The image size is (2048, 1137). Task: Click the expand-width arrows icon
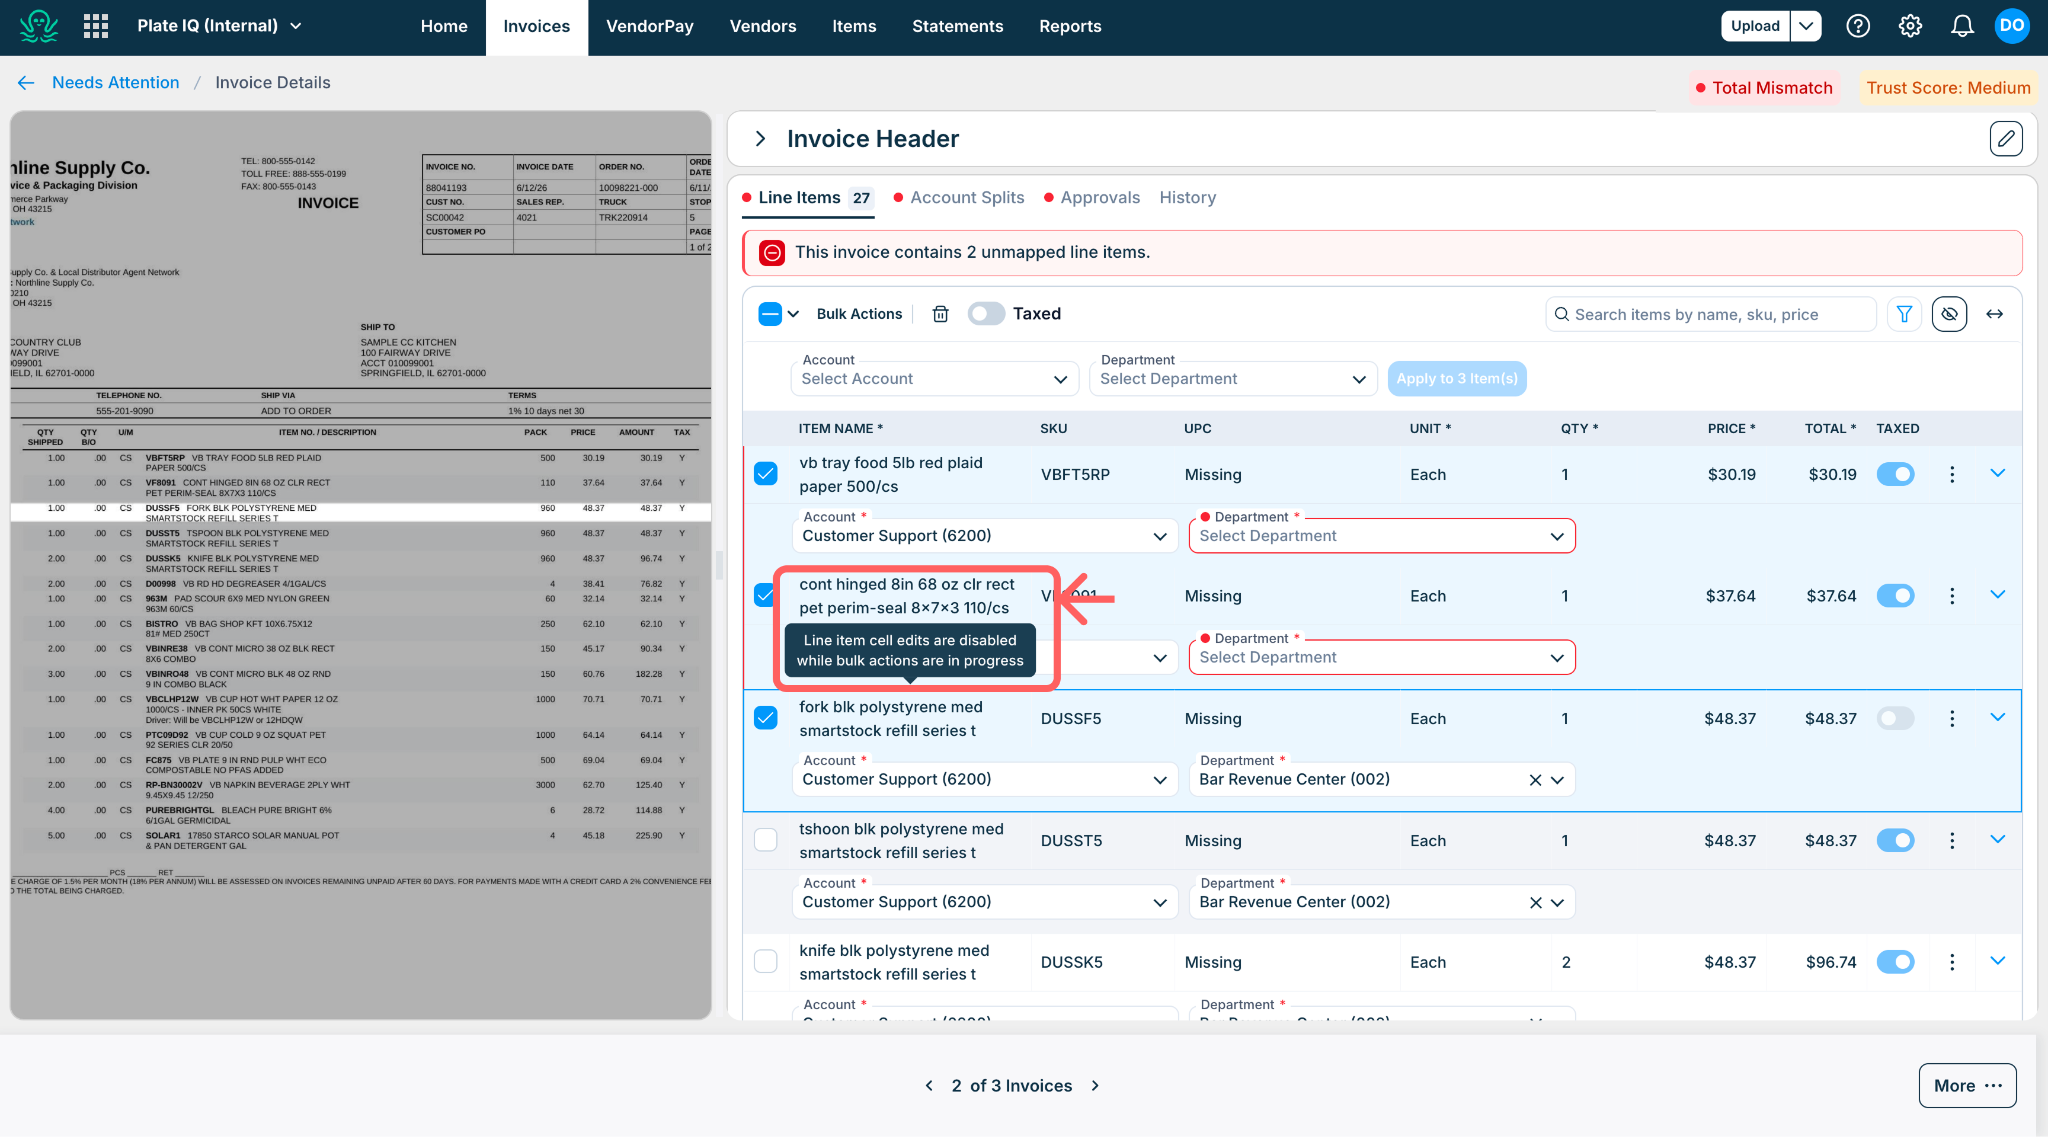(1994, 314)
